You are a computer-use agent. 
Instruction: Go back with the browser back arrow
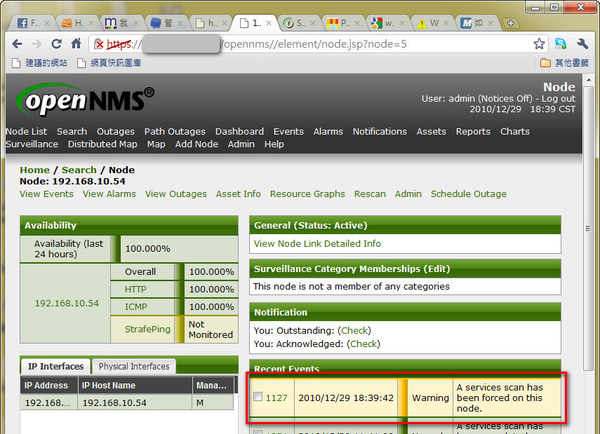[17, 44]
